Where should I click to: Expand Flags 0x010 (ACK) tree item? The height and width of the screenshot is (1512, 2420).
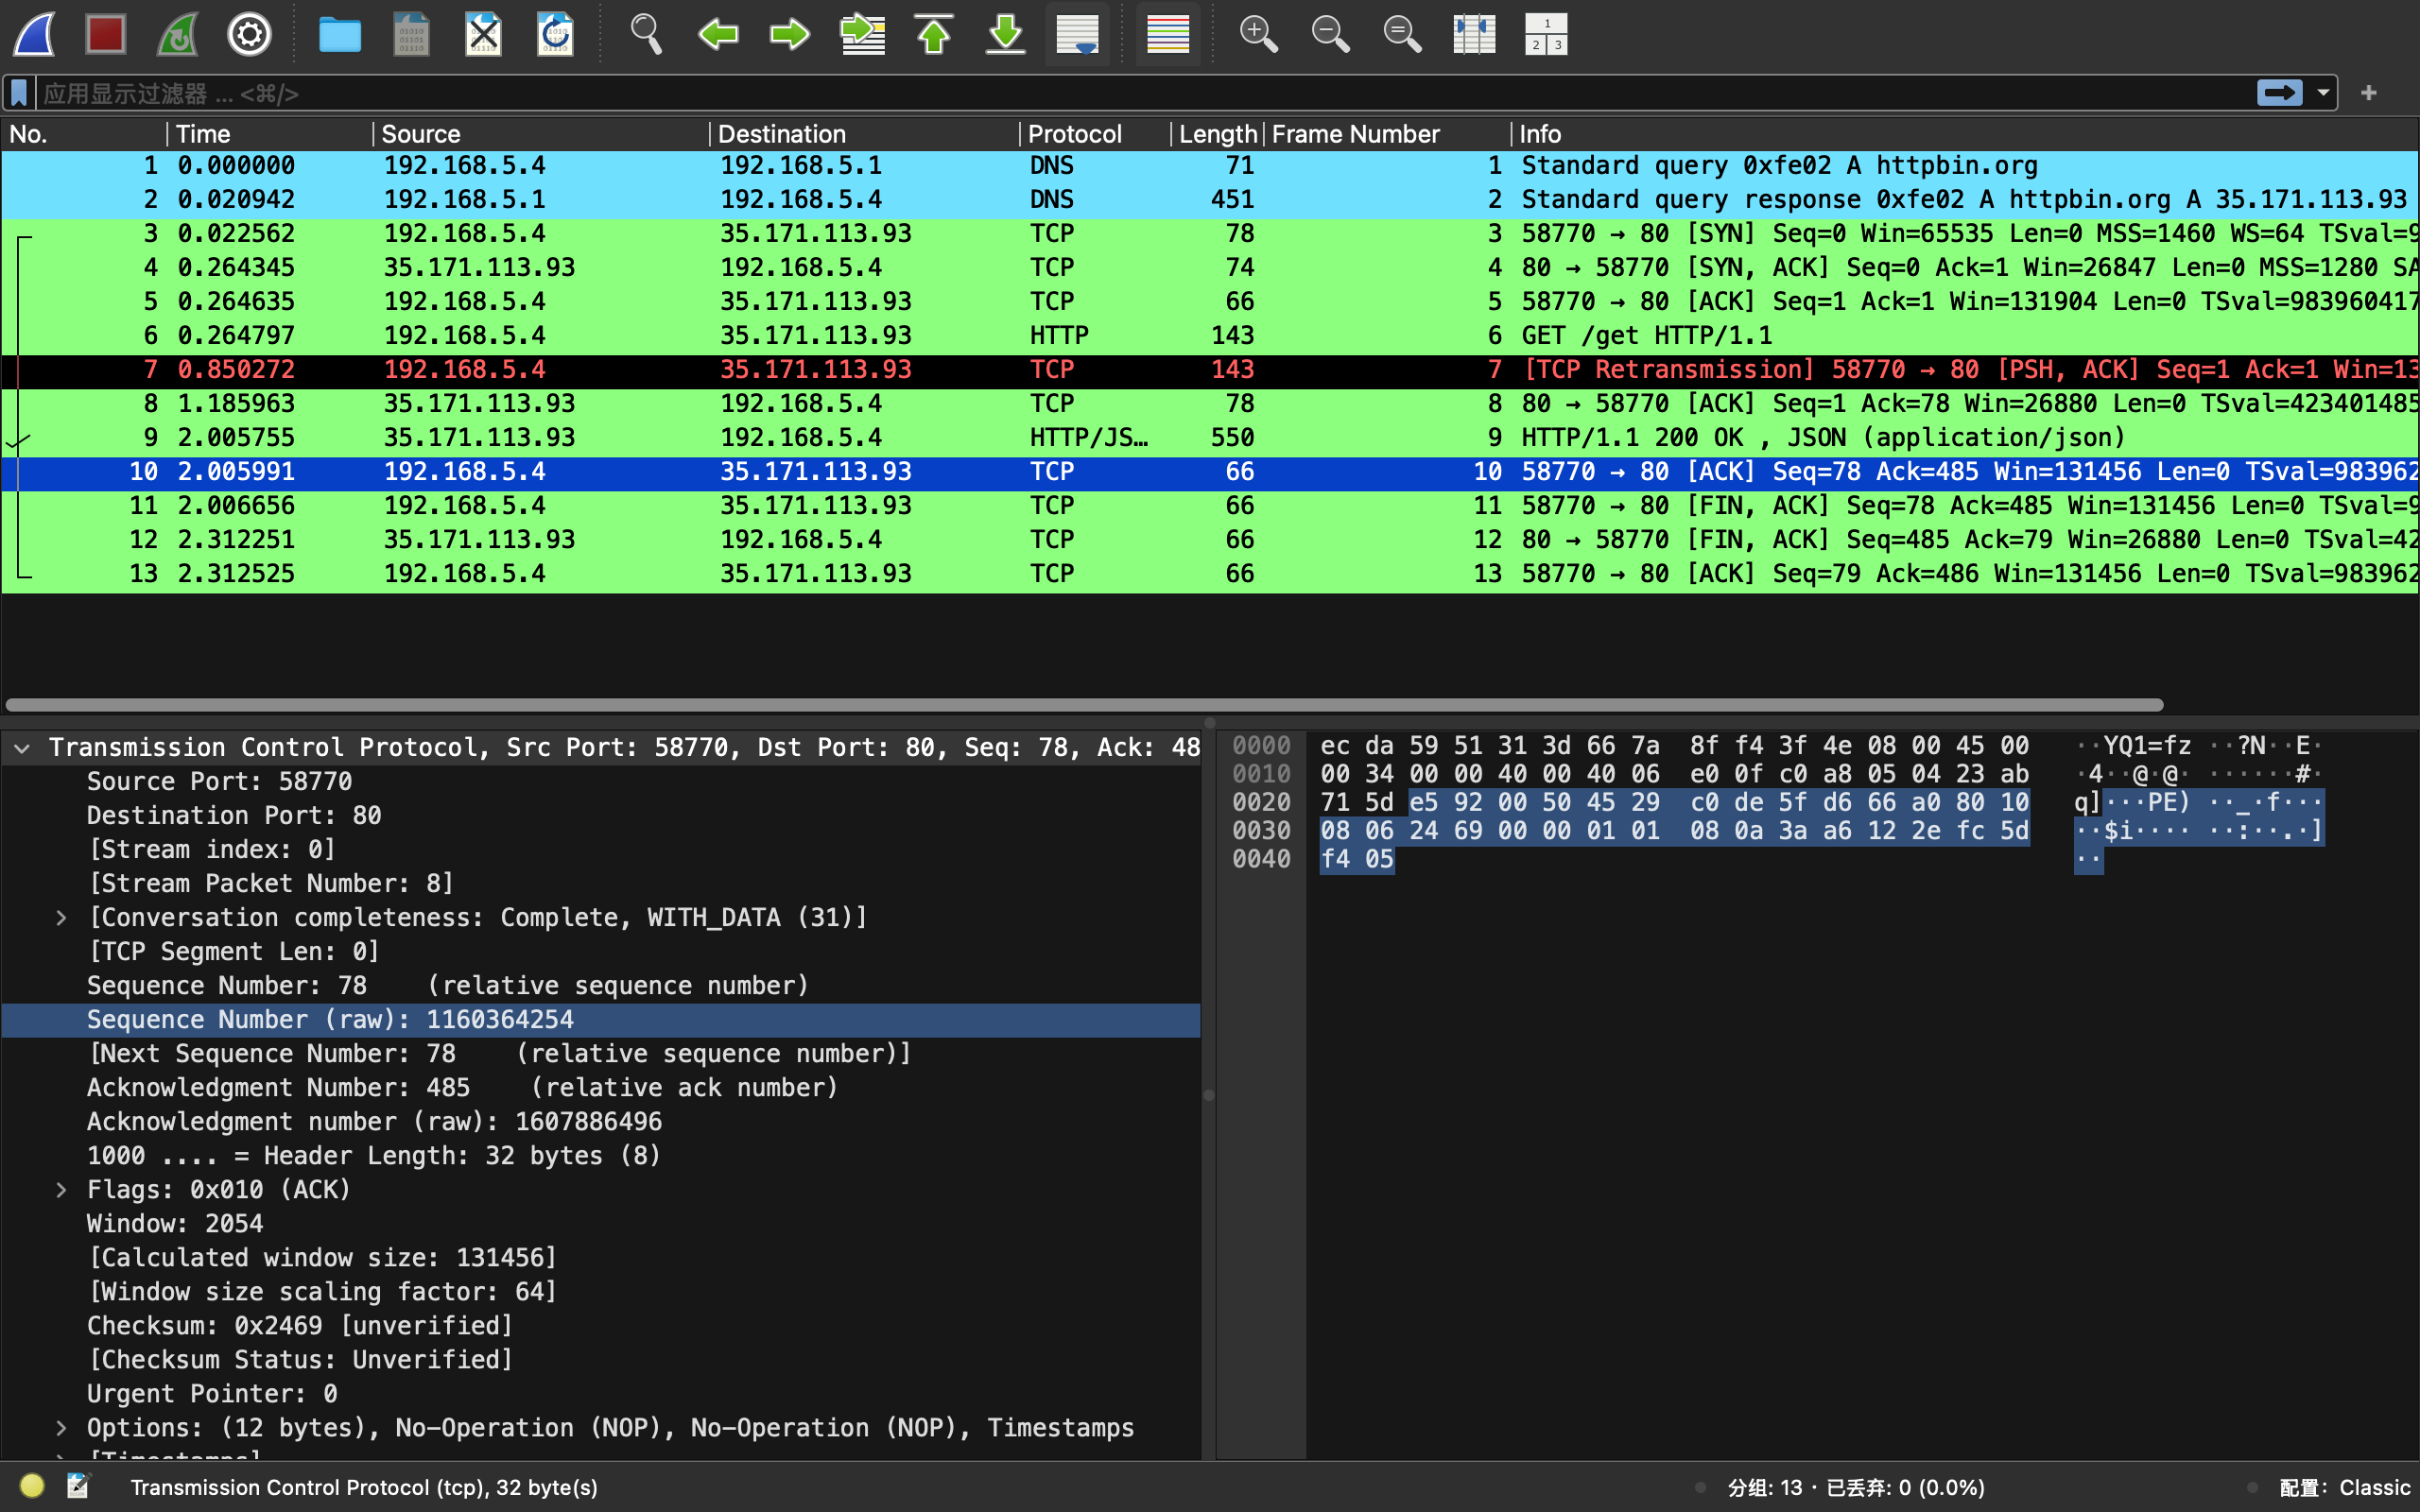coord(61,1190)
